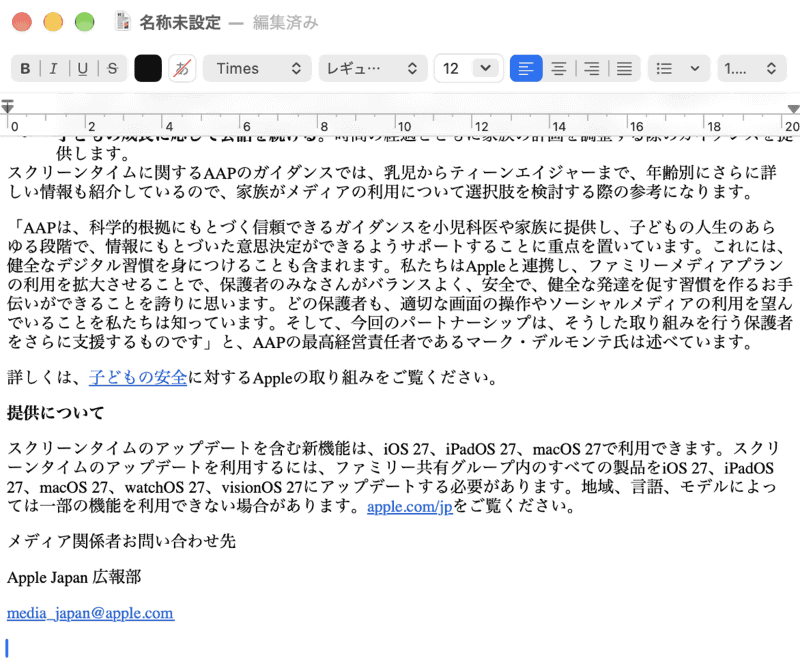
Task: Toggle strikethrough formatting
Action: (112, 68)
